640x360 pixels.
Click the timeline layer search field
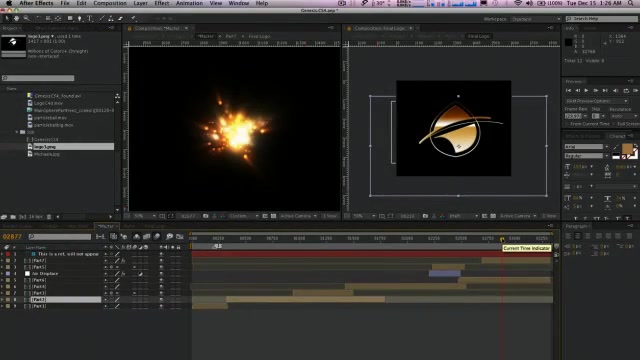60,236
